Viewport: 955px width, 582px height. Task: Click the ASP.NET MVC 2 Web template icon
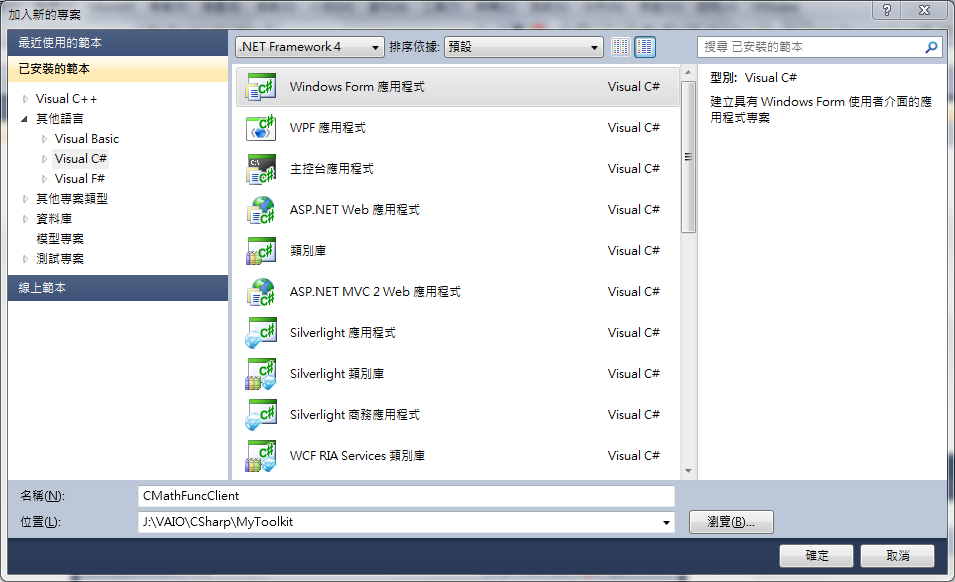tap(261, 292)
